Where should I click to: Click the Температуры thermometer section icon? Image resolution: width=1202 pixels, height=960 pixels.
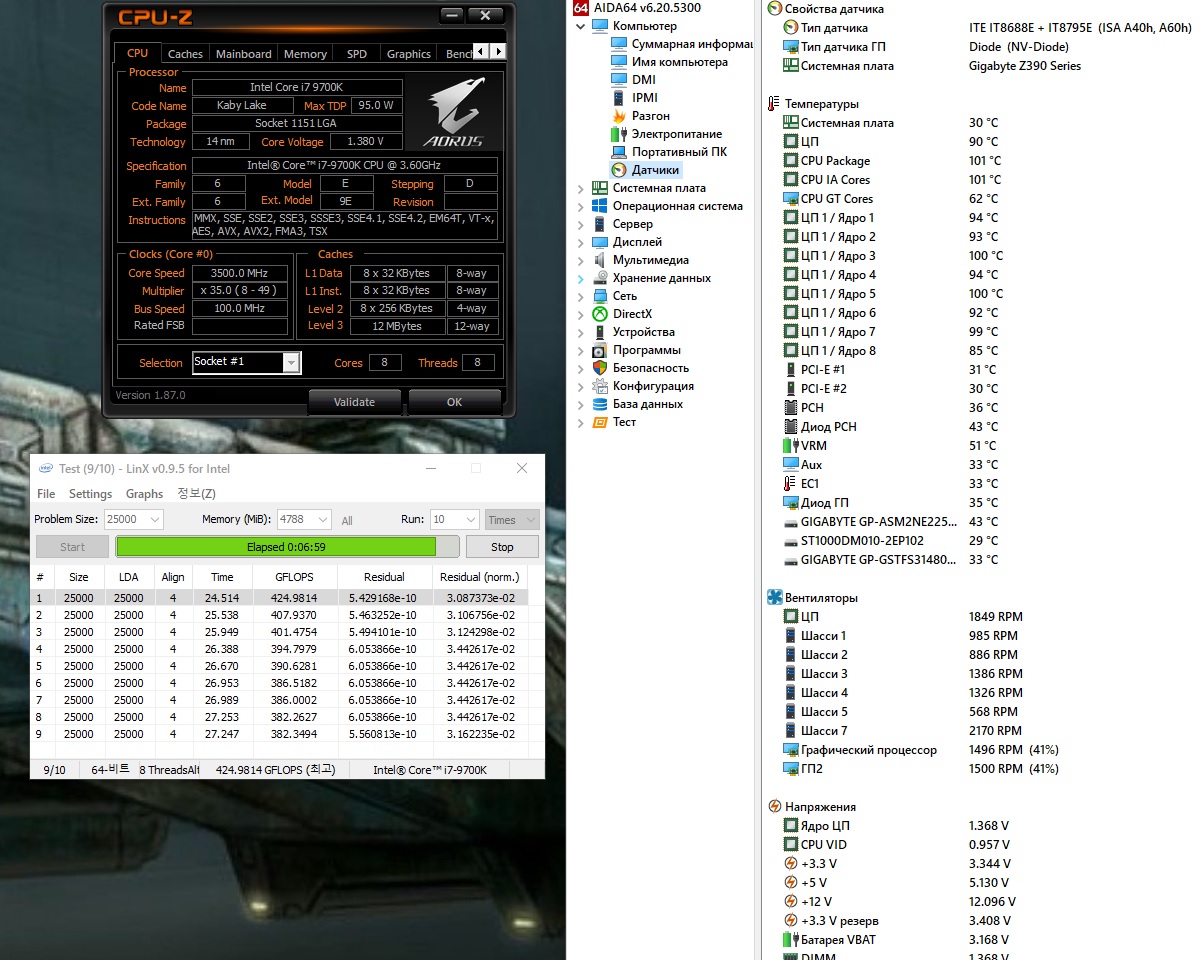pyautogui.click(x=774, y=104)
